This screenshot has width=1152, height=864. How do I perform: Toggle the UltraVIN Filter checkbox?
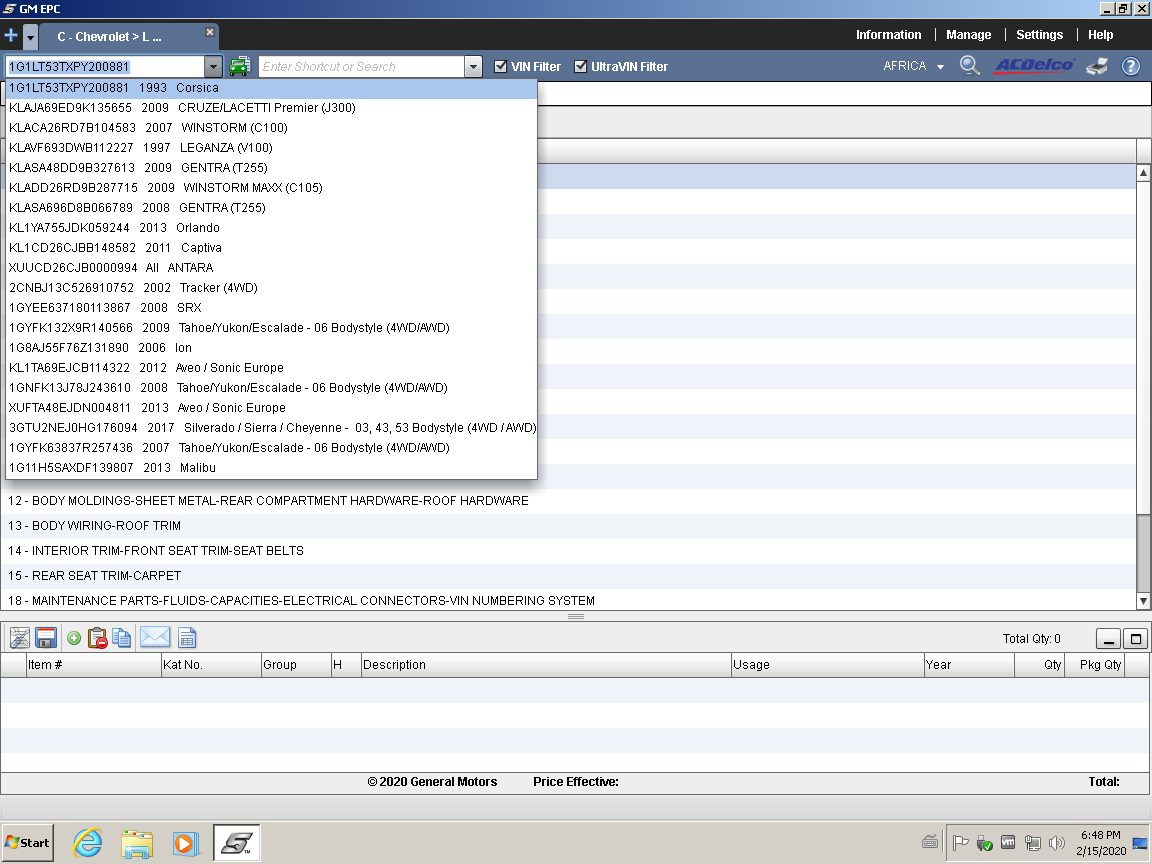pyautogui.click(x=581, y=67)
